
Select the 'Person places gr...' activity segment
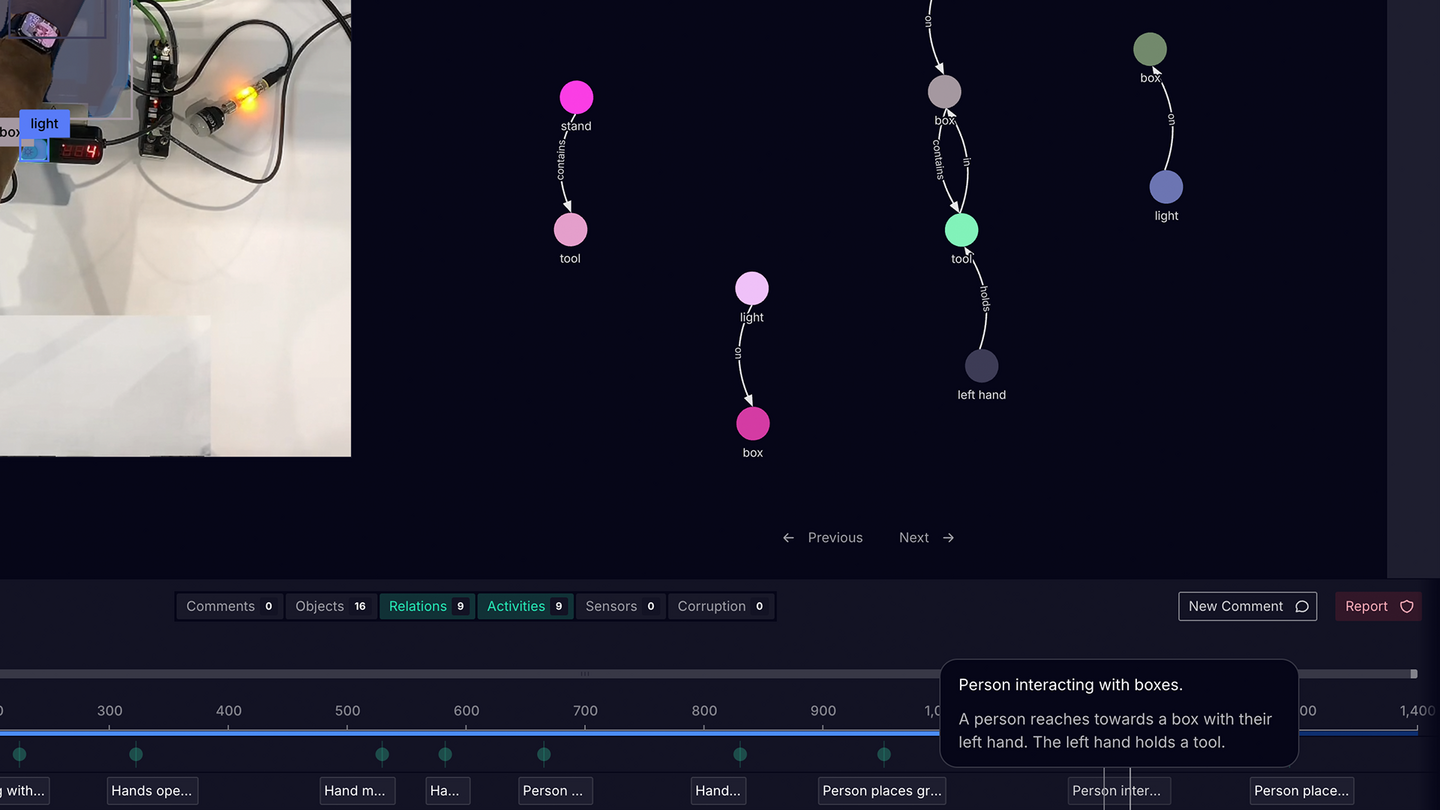[x=881, y=791]
